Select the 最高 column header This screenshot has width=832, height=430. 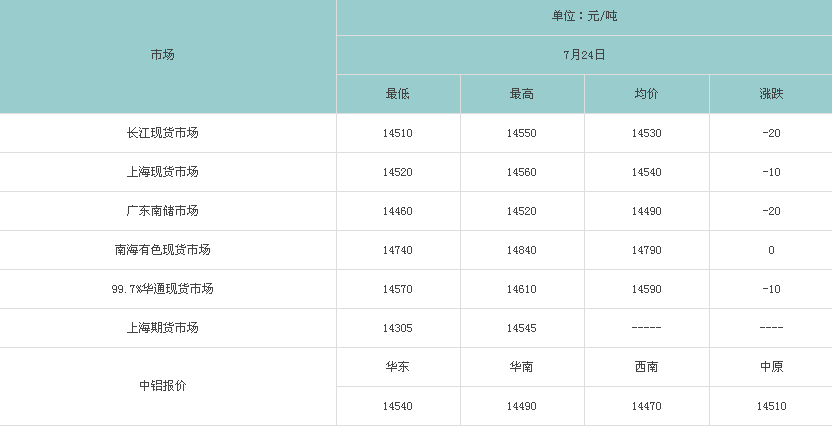[x=522, y=94]
